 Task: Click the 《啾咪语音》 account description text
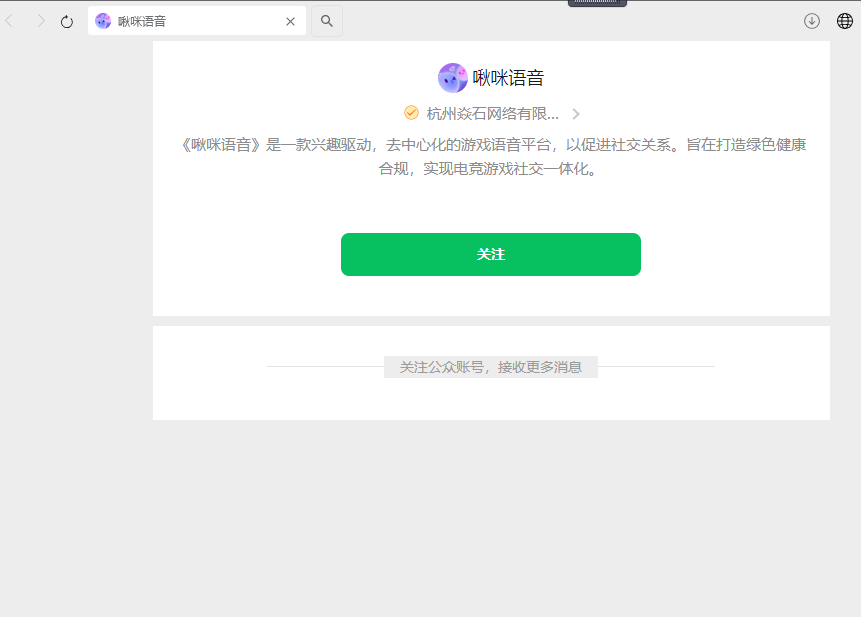pyautogui.click(x=493, y=156)
